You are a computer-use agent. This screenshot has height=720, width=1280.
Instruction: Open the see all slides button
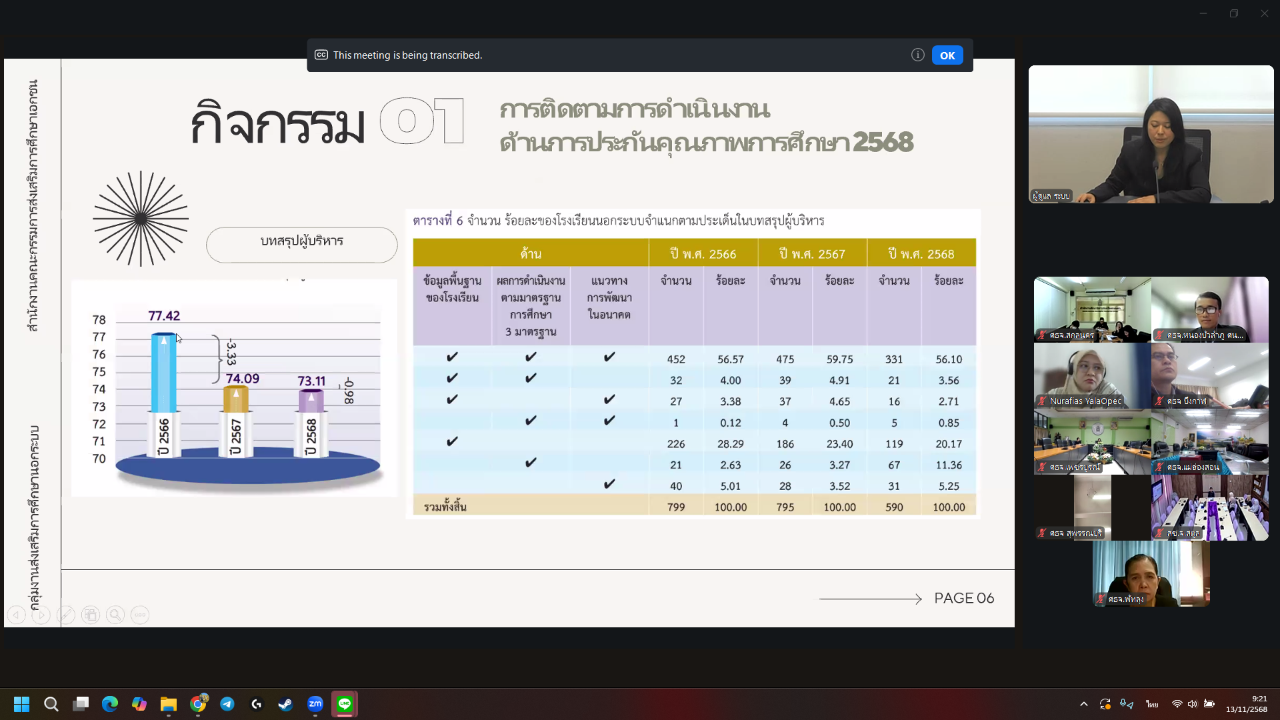coord(91,615)
